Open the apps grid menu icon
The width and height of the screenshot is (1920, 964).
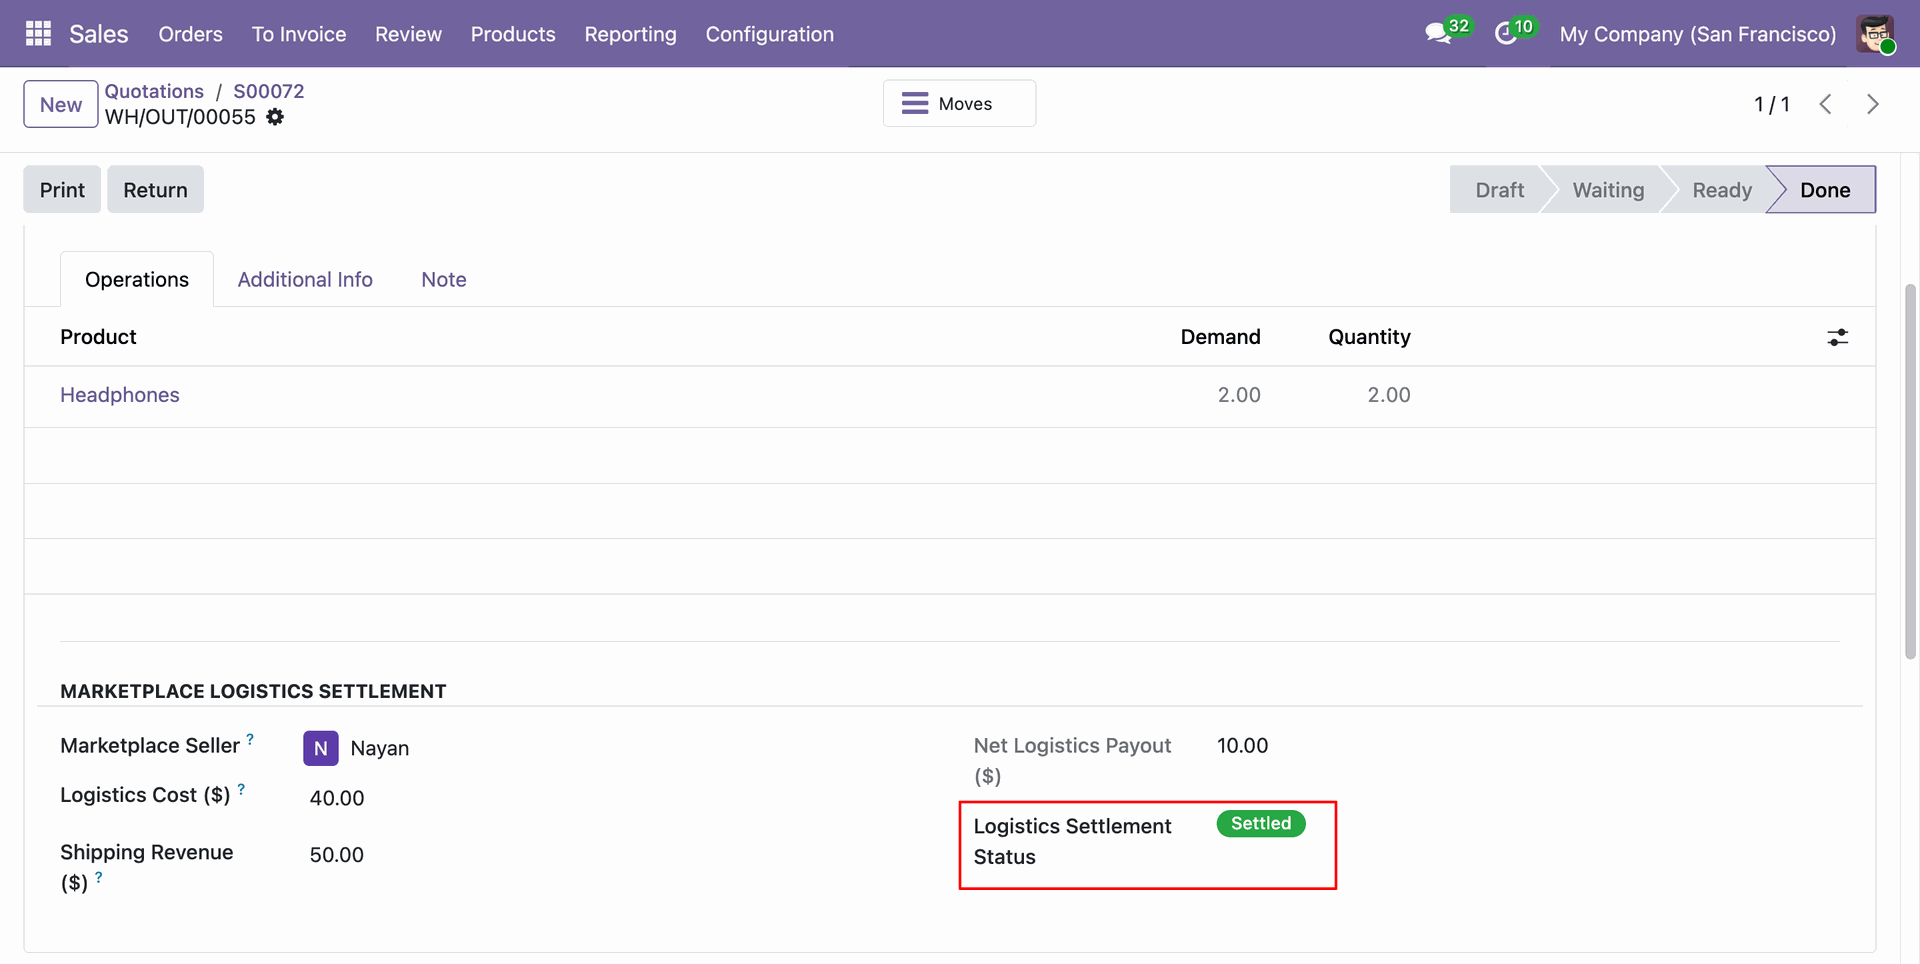click(38, 34)
